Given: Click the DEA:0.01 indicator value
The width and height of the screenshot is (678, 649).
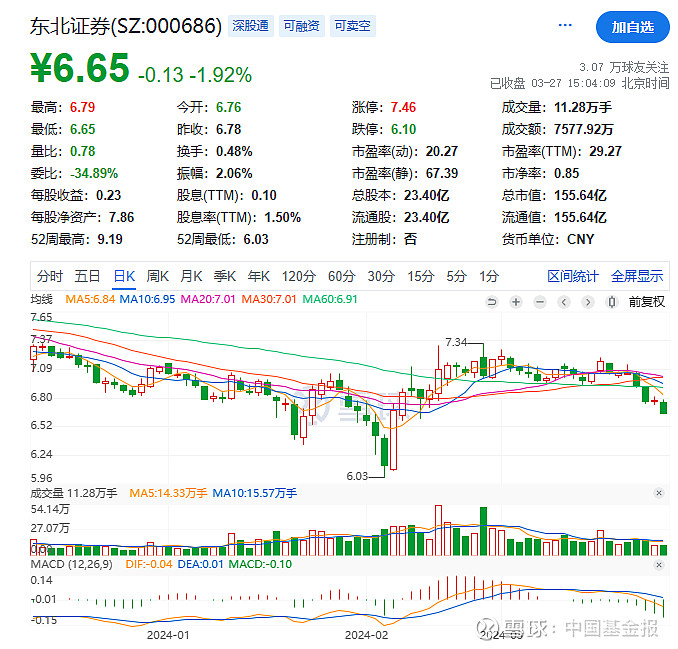Looking at the screenshot, I should point(201,564).
